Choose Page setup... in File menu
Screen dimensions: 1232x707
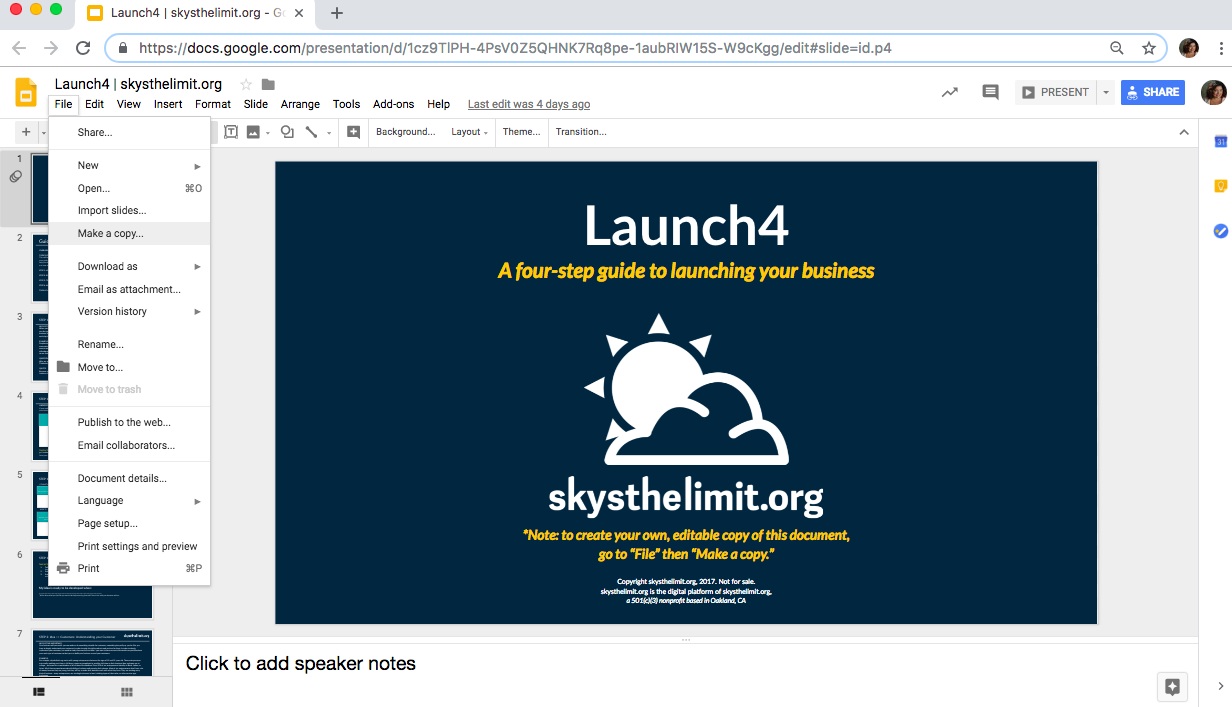pos(130,524)
